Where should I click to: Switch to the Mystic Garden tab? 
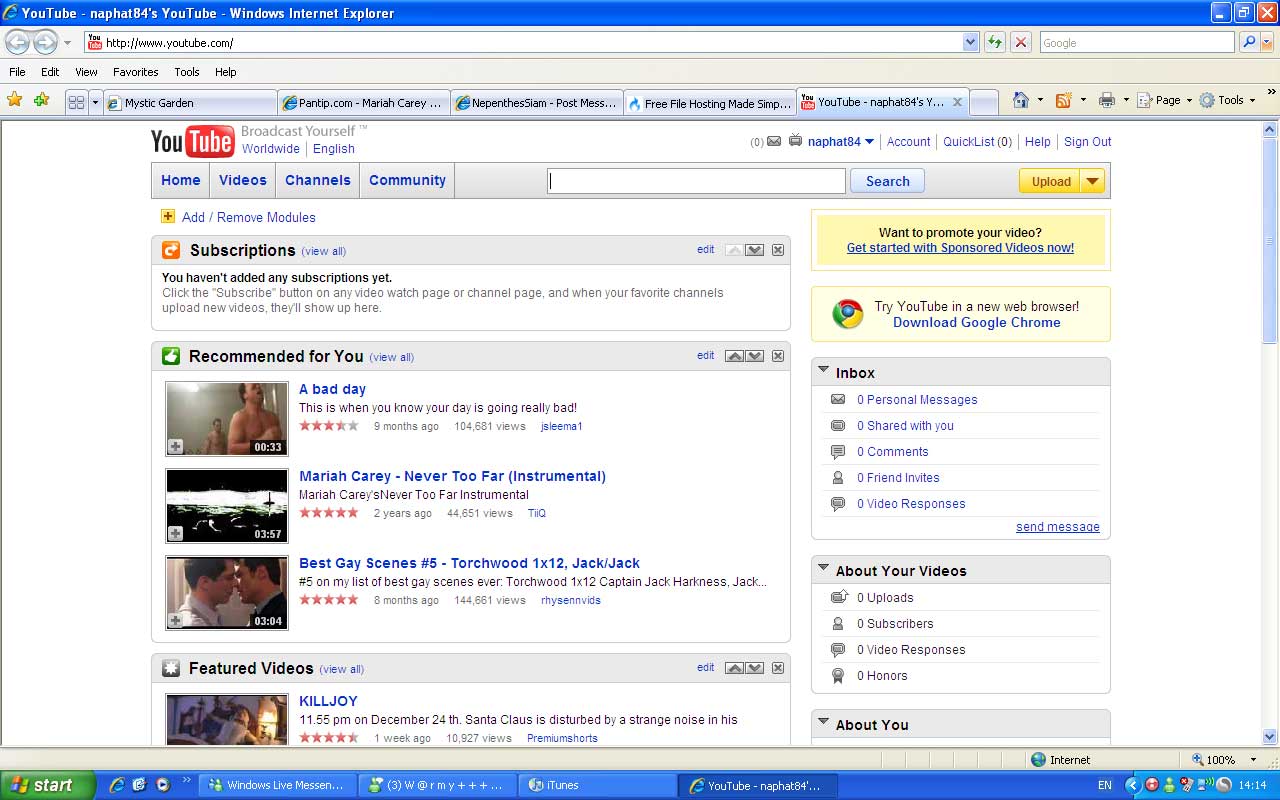pyautogui.click(x=190, y=103)
